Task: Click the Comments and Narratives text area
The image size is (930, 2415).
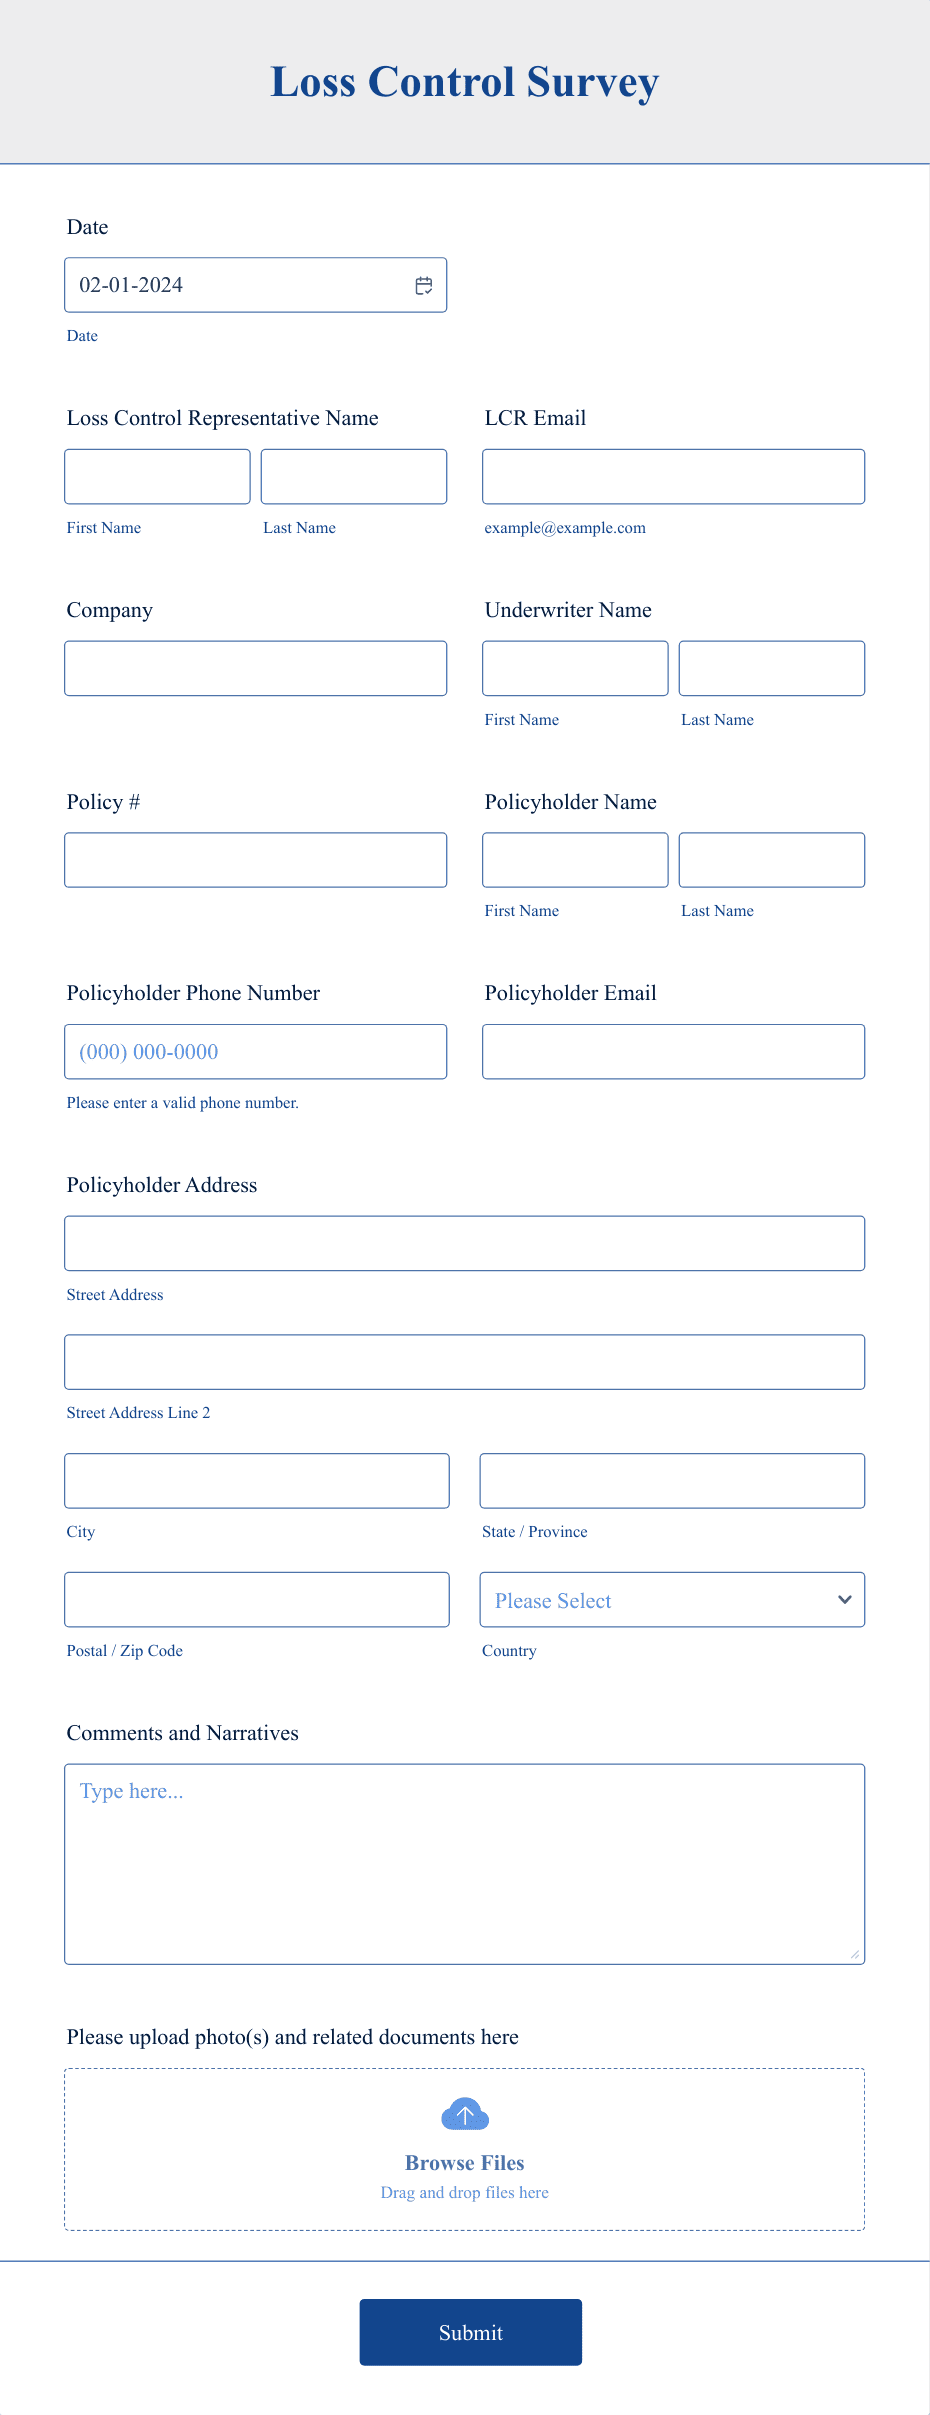Action: pos(464,1860)
